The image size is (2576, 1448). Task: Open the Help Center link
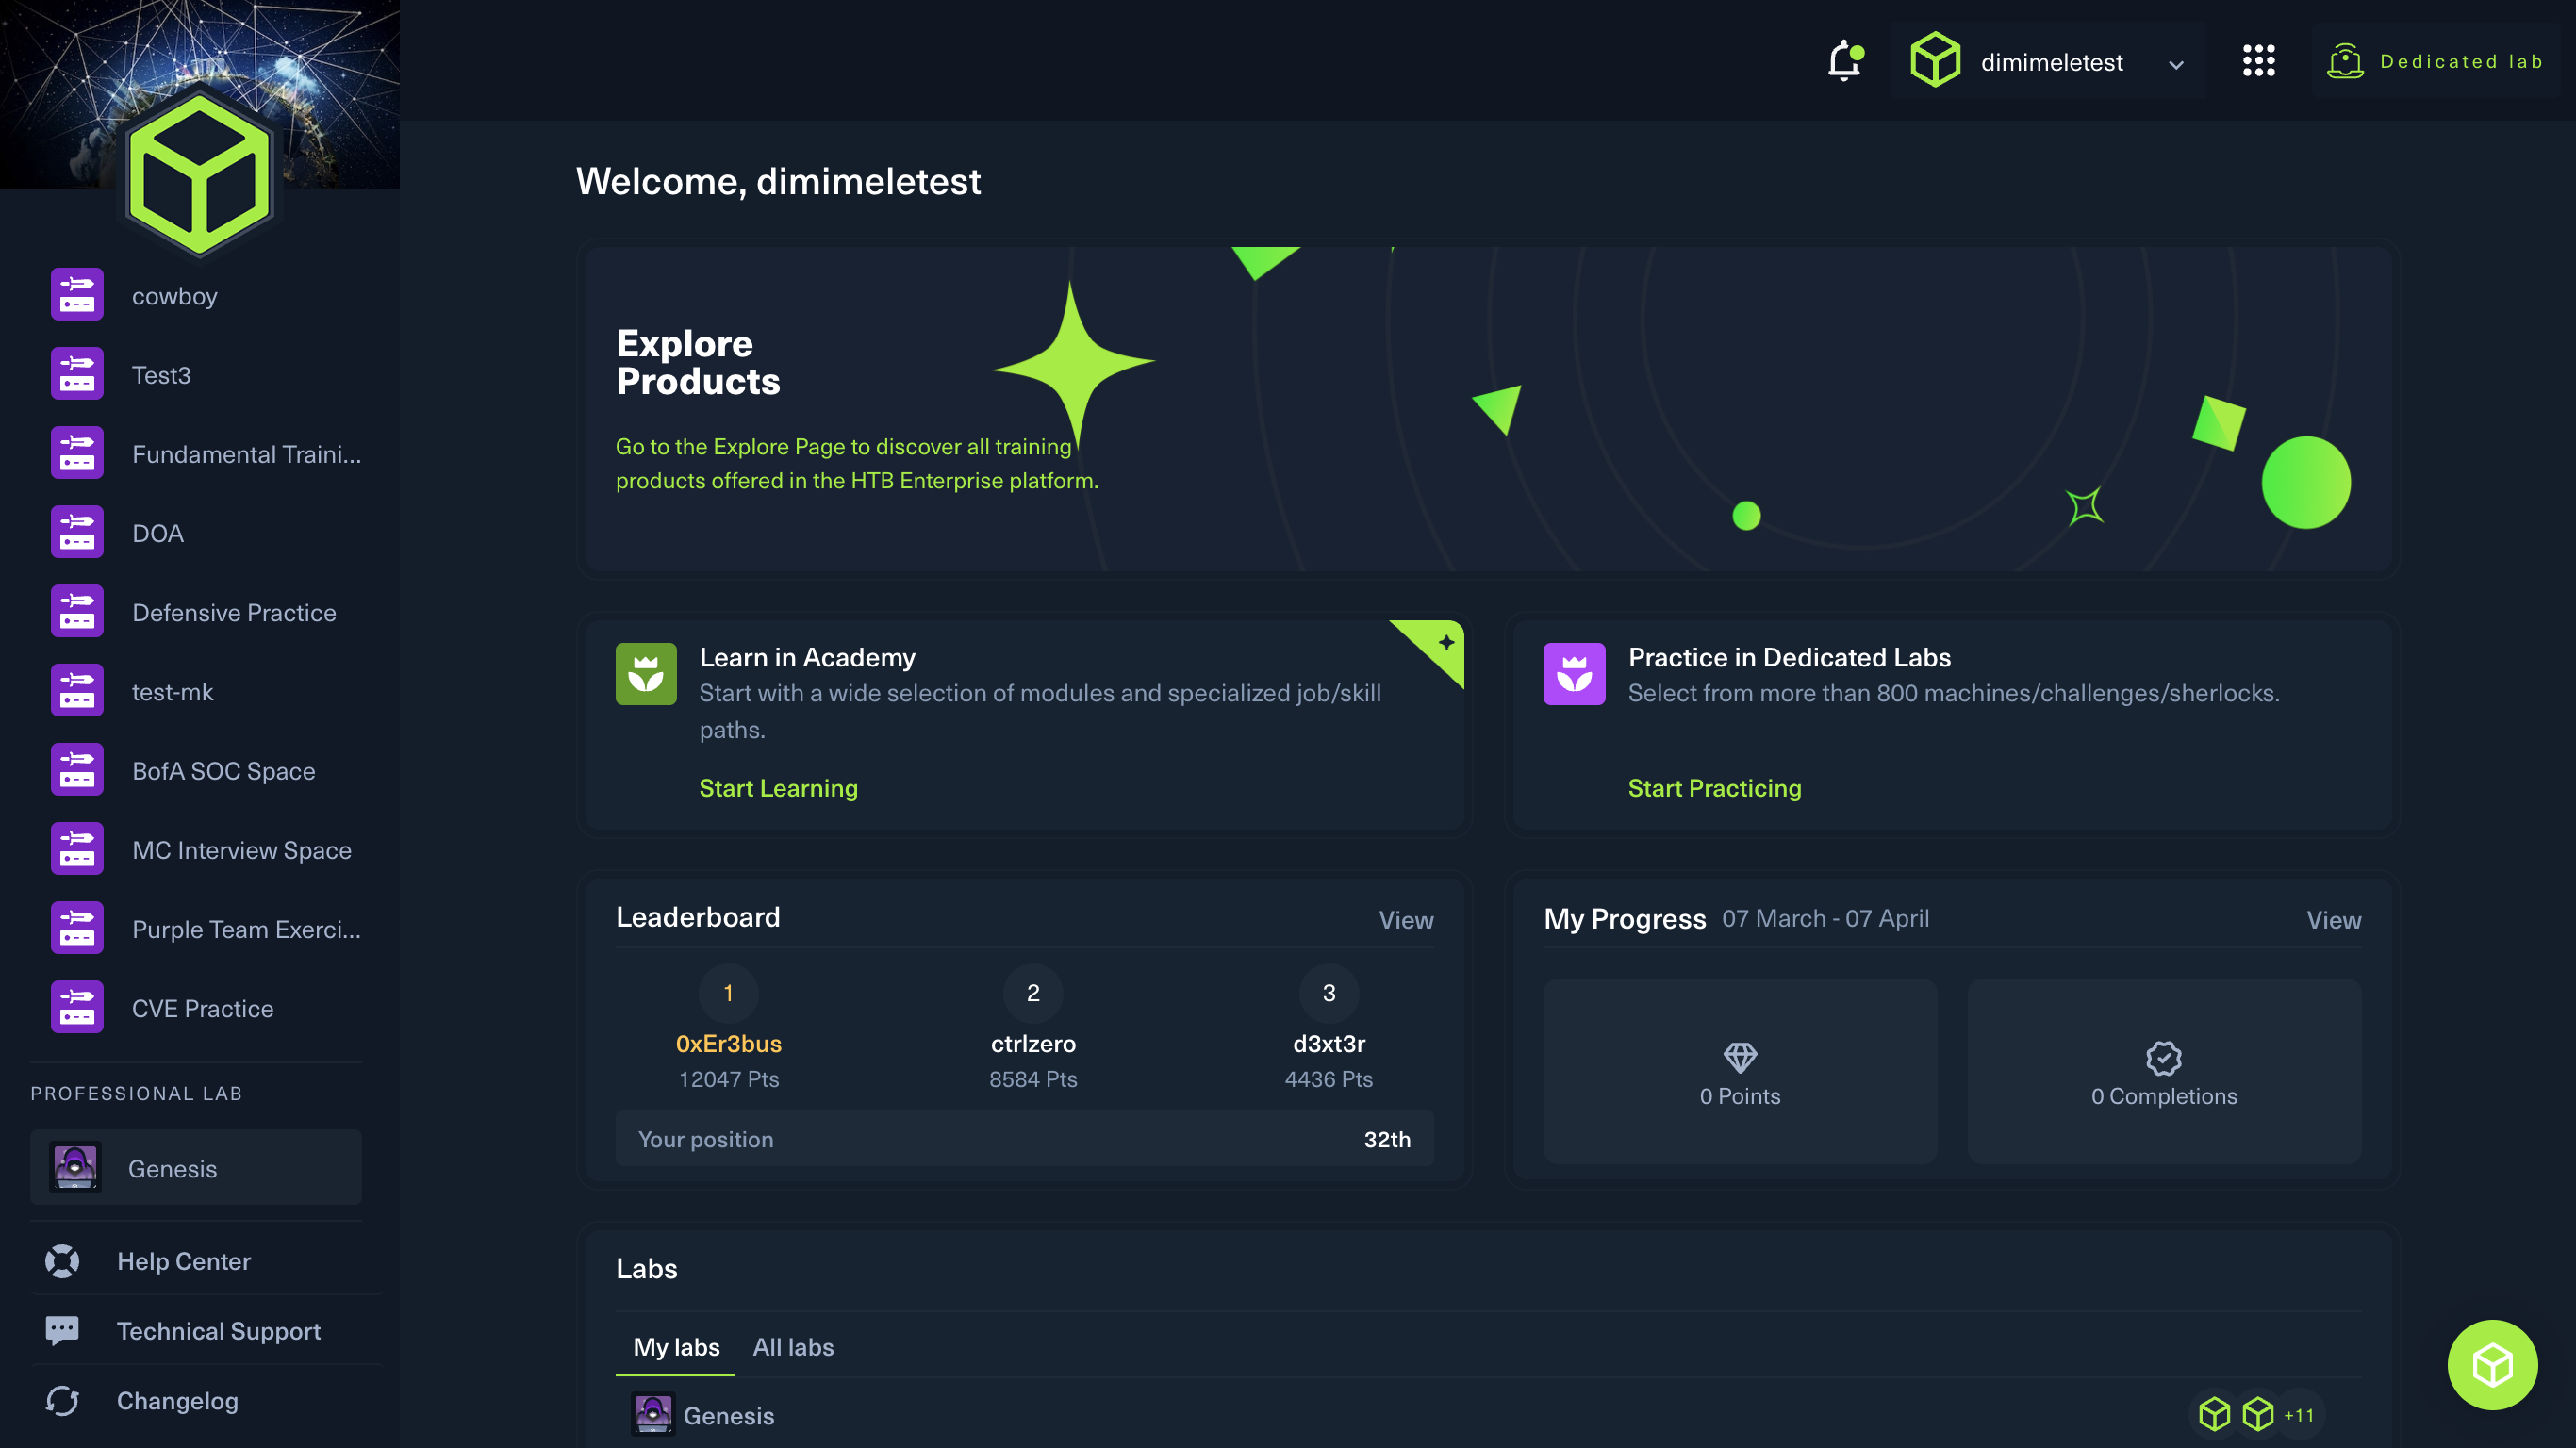(184, 1261)
